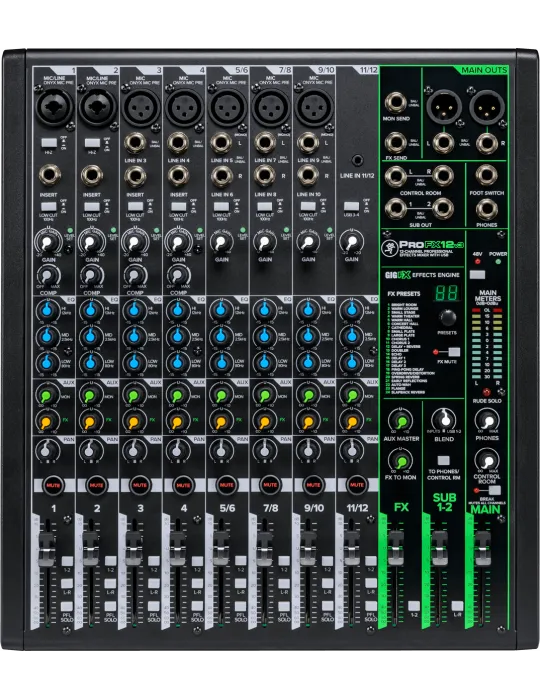The height and width of the screenshot is (700, 540).
Task: Mute channel 2 with its red MUTE button
Action: point(96,485)
